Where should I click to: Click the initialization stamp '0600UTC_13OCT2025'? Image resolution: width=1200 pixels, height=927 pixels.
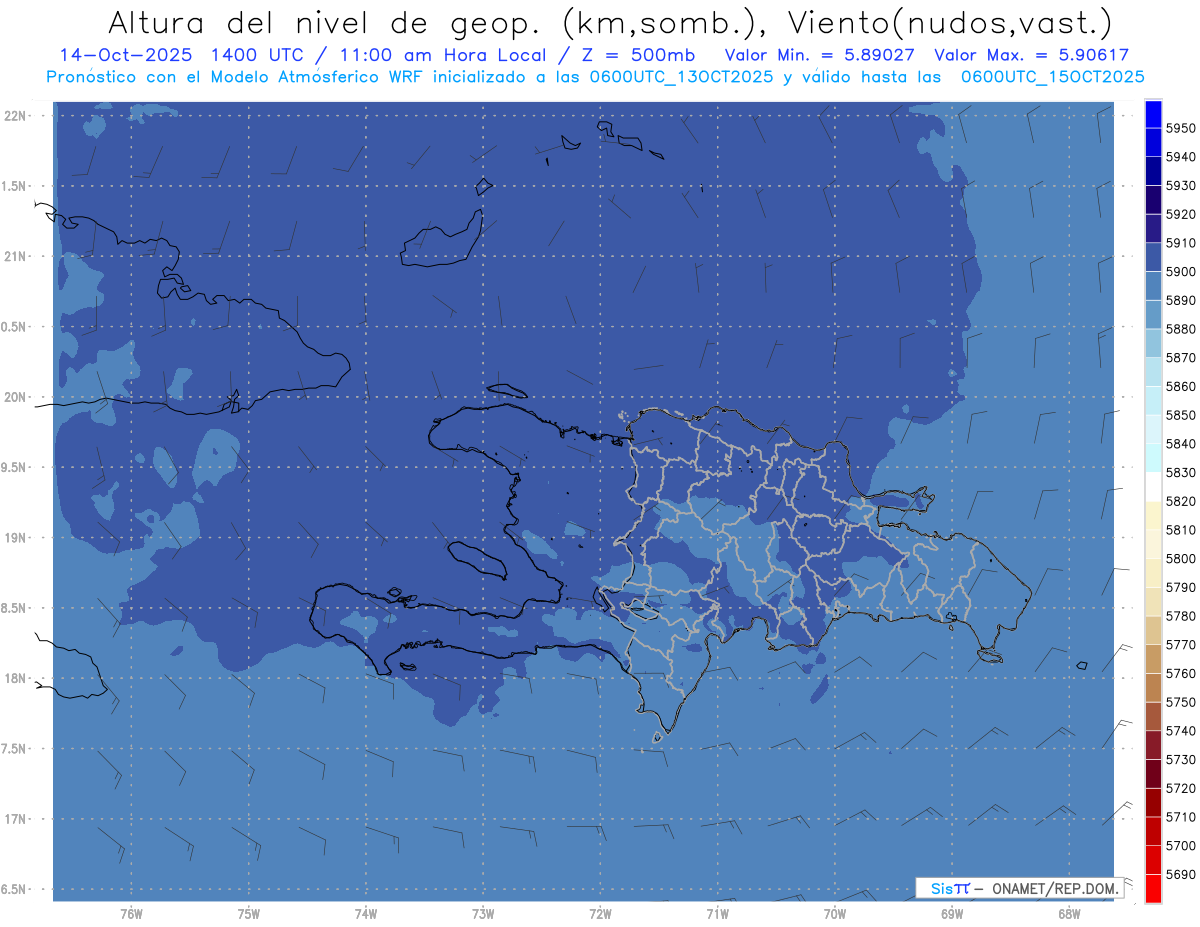pos(679,76)
